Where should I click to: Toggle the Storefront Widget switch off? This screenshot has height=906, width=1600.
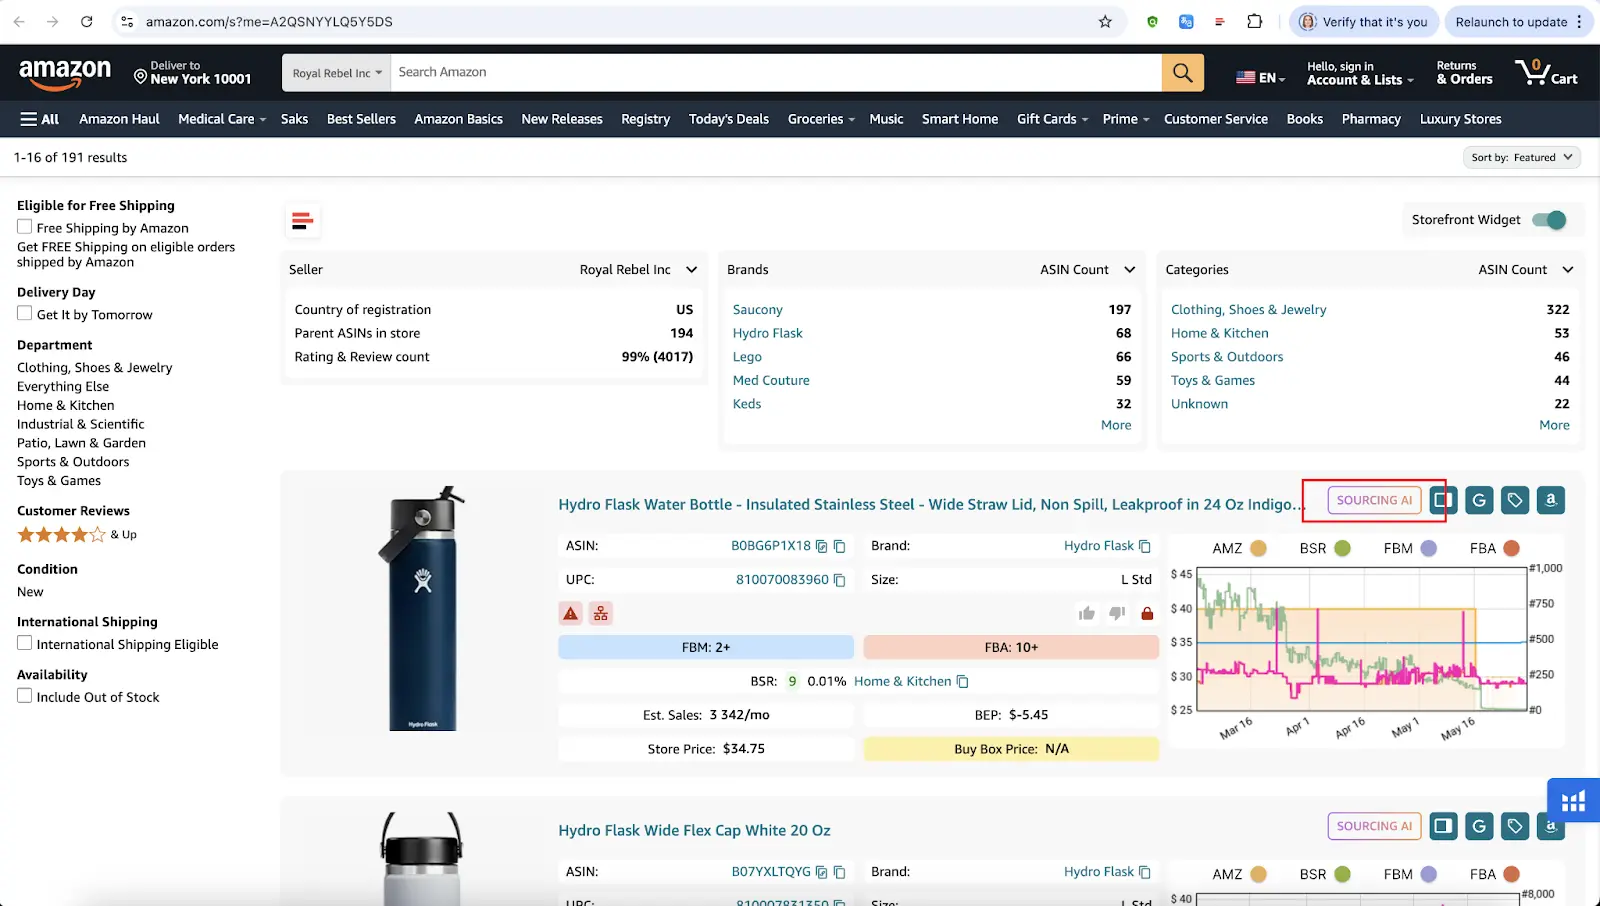[x=1551, y=220]
